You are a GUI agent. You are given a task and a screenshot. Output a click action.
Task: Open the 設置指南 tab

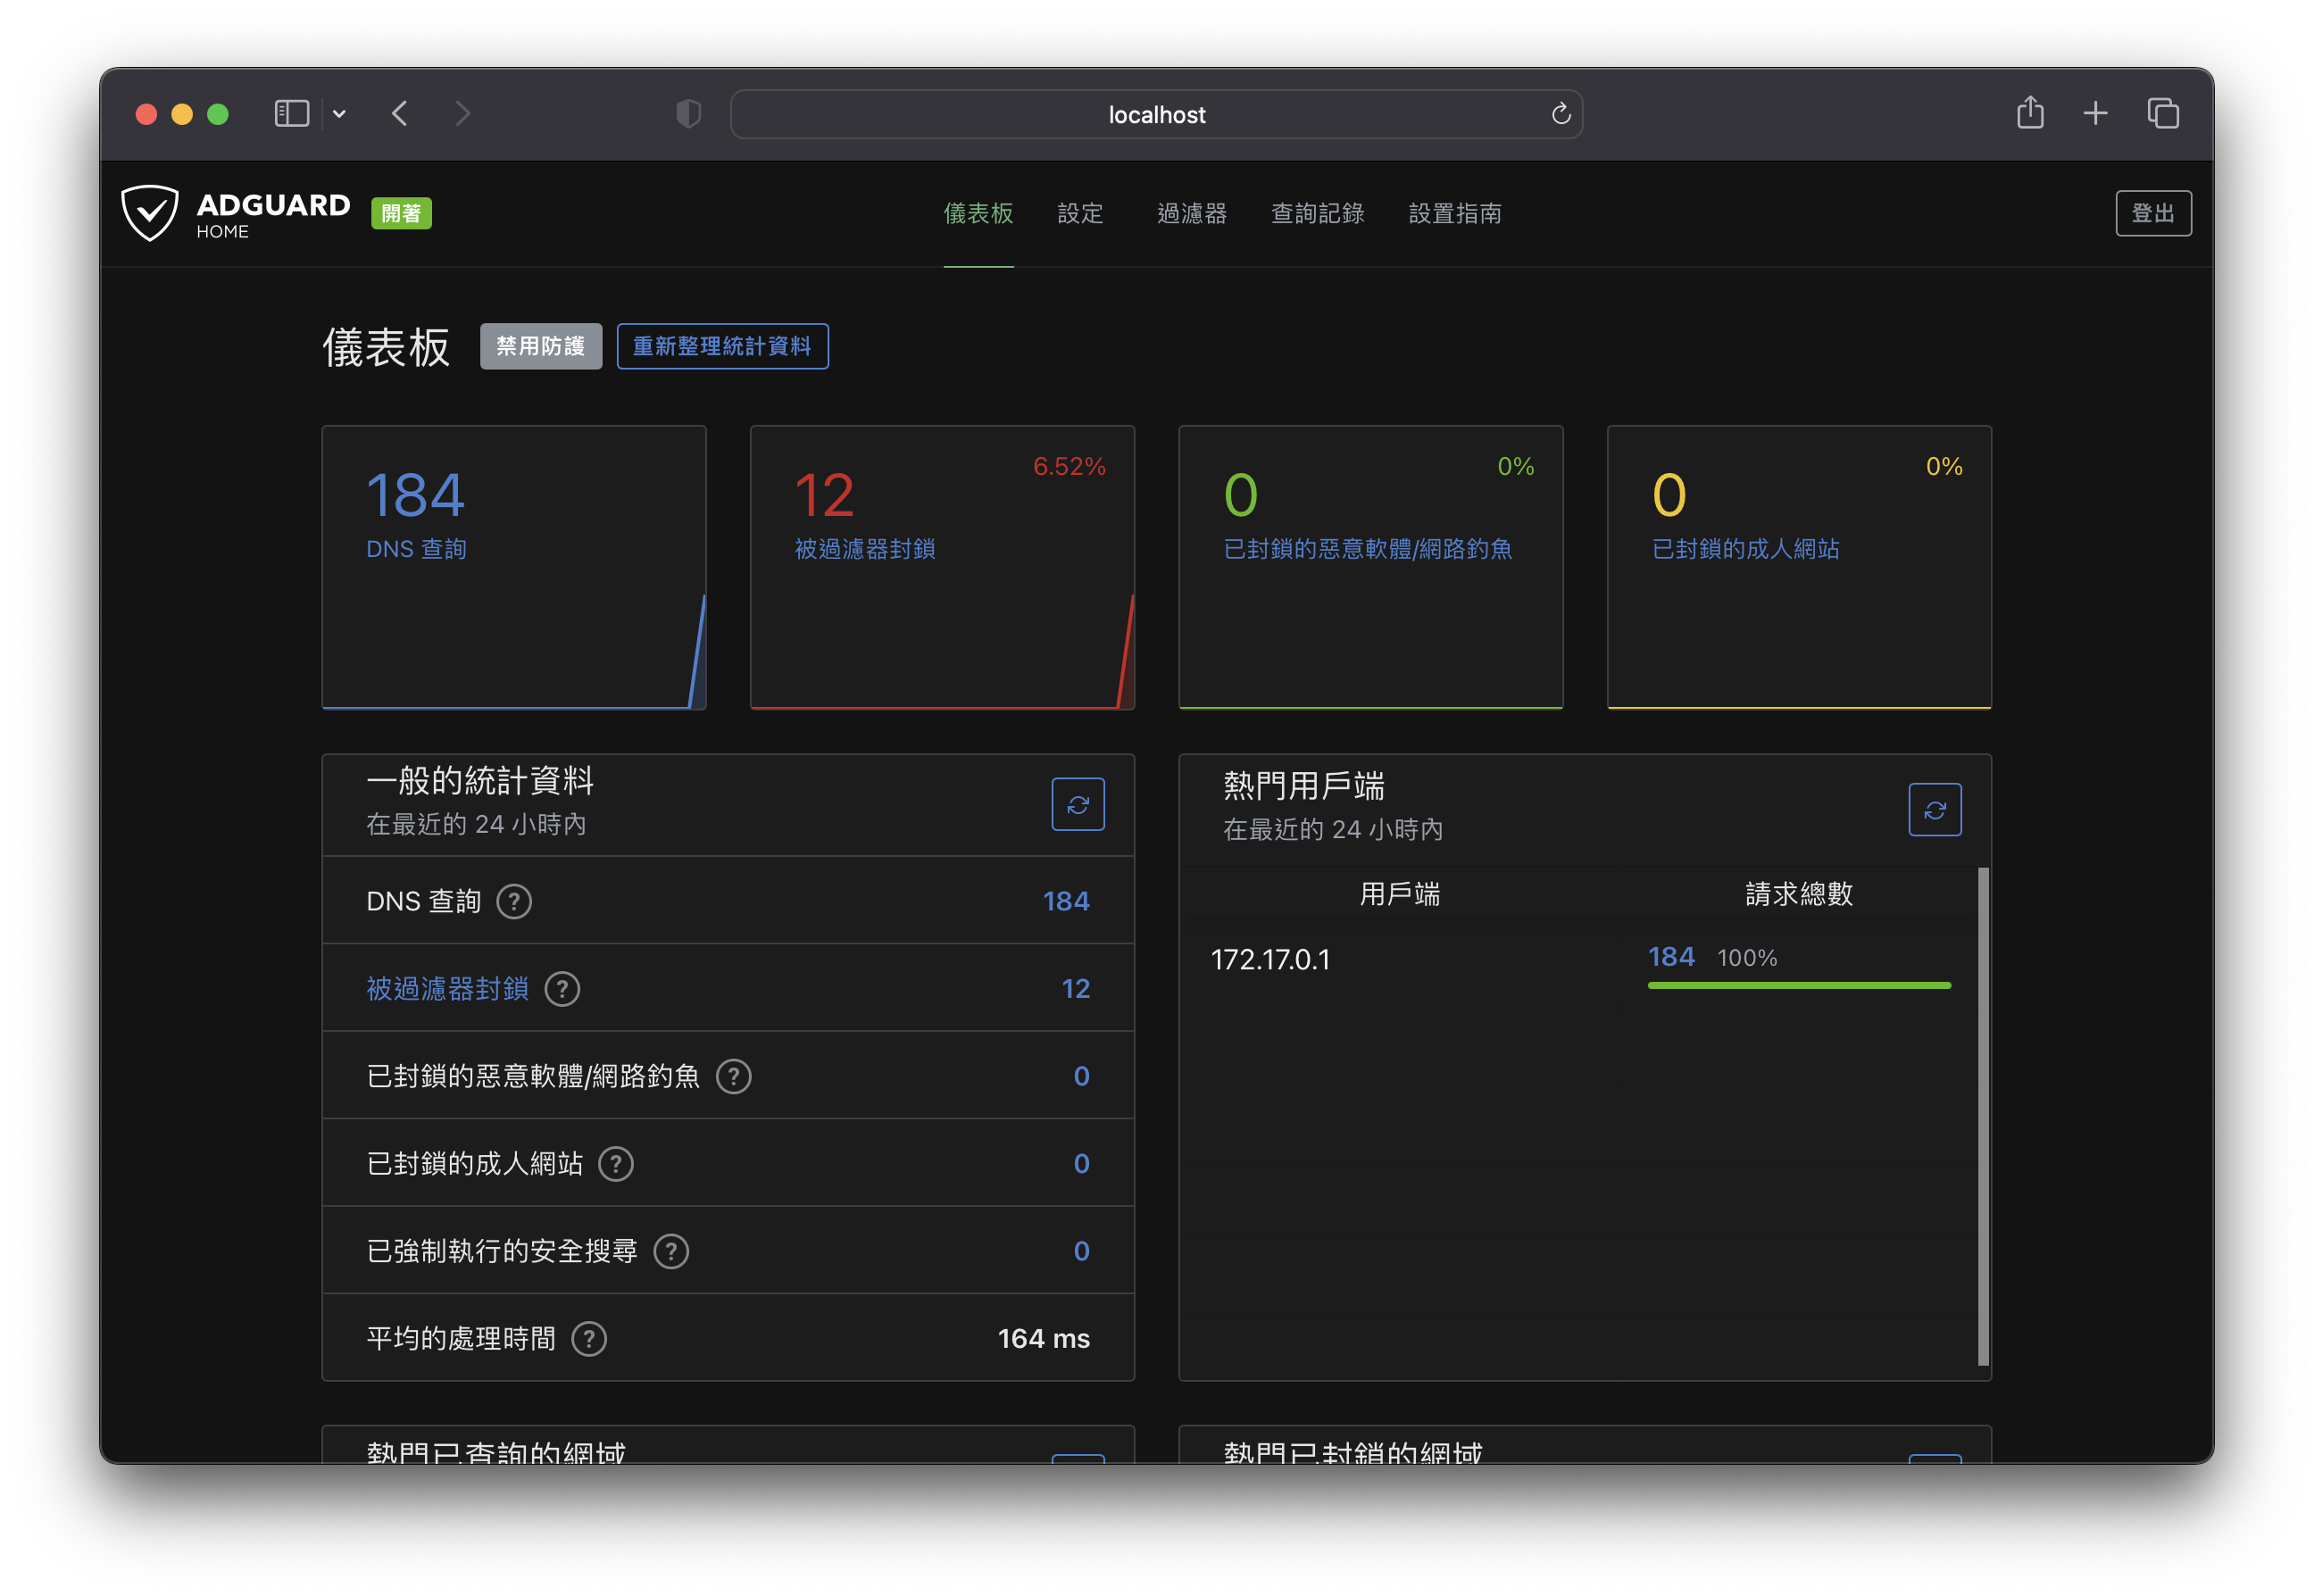click(1454, 213)
